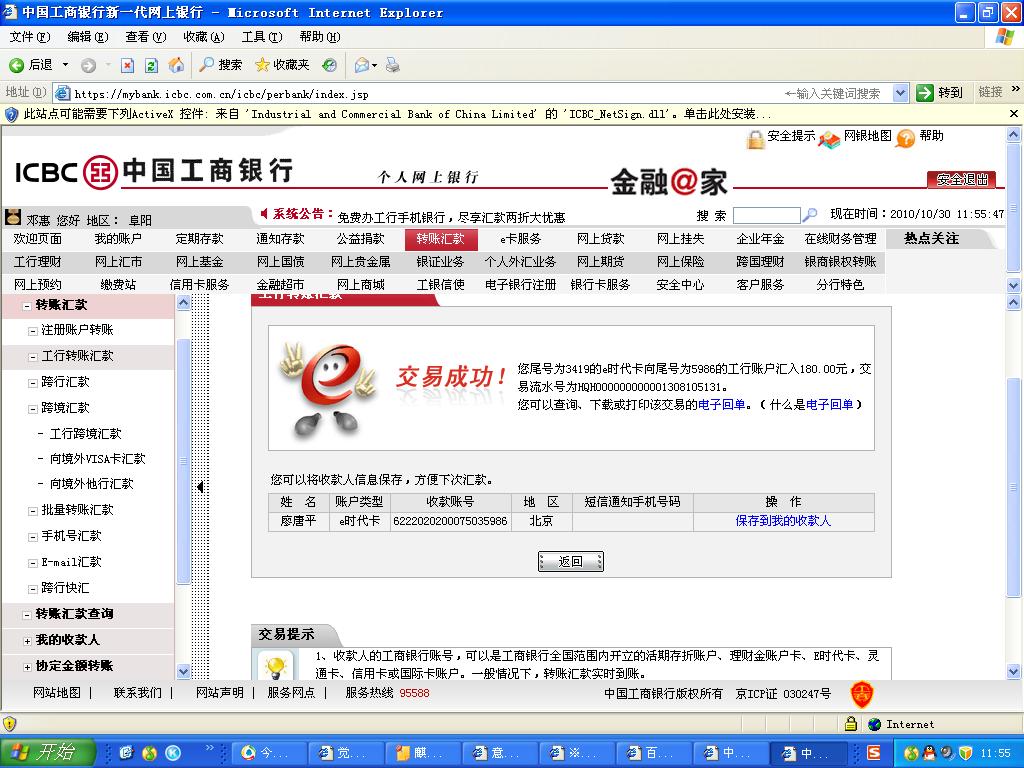Click the search magnifier beside 搜索 box
Image resolution: width=1024 pixels, height=768 pixels.
[810, 215]
